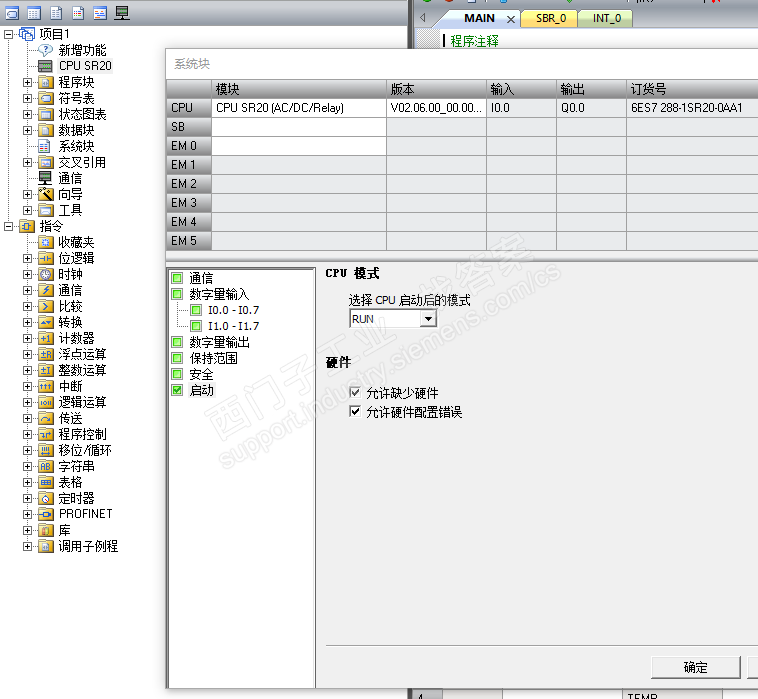
Task: Select the 启动 item in system block list
Action: tap(201, 390)
